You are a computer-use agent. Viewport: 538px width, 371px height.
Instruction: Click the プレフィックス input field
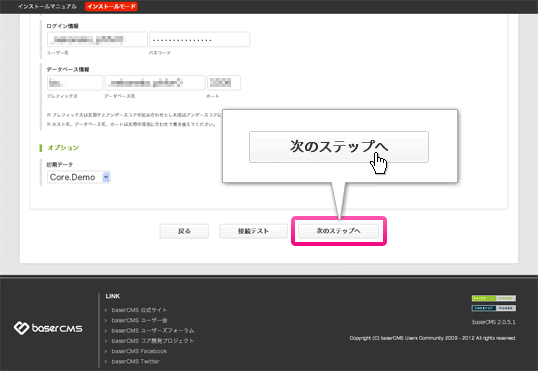(75, 83)
